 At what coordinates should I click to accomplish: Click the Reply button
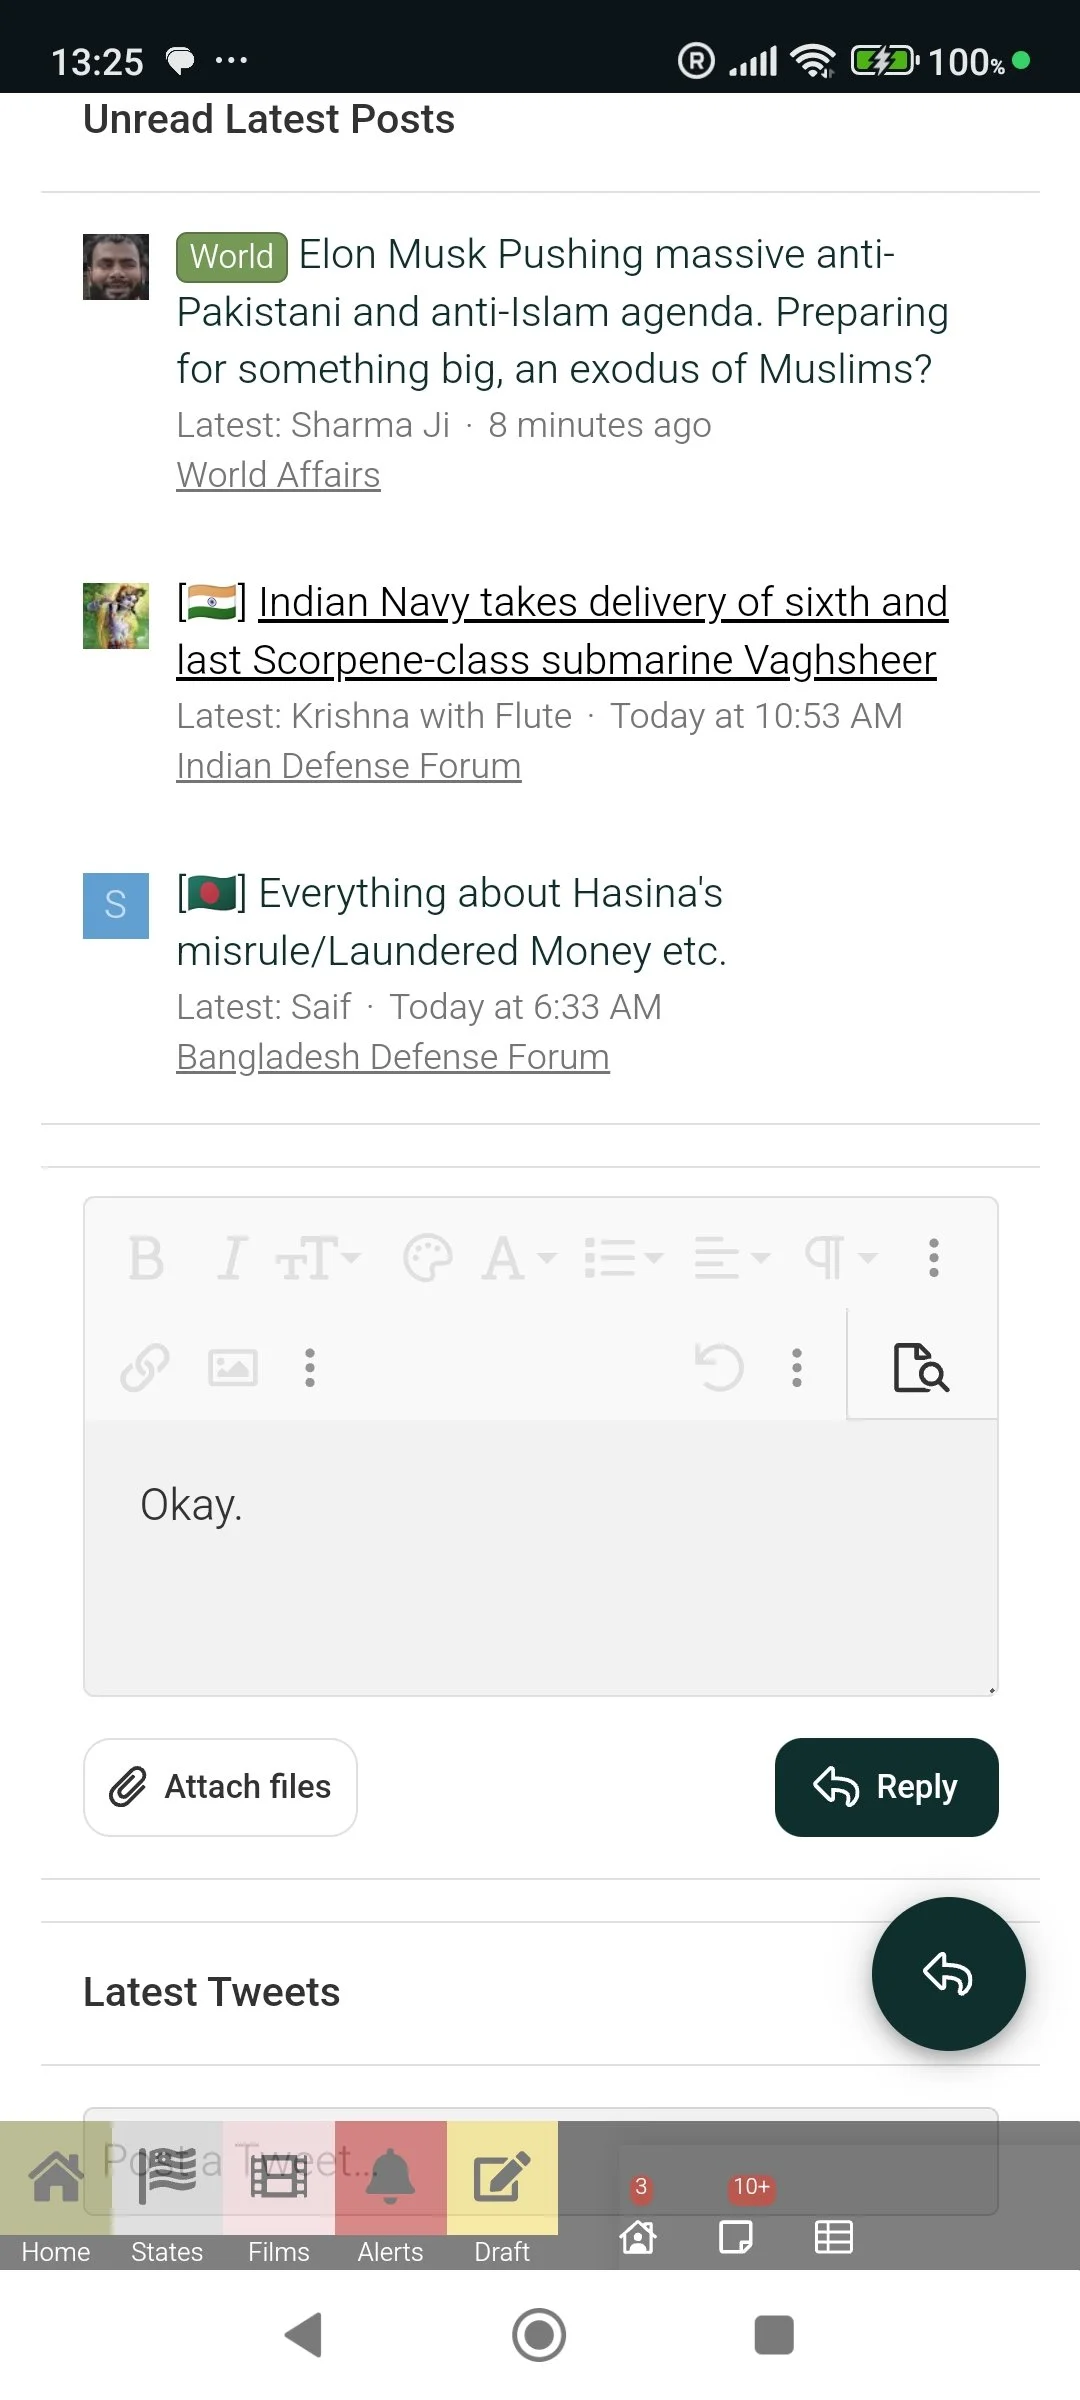(x=886, y=1787)
